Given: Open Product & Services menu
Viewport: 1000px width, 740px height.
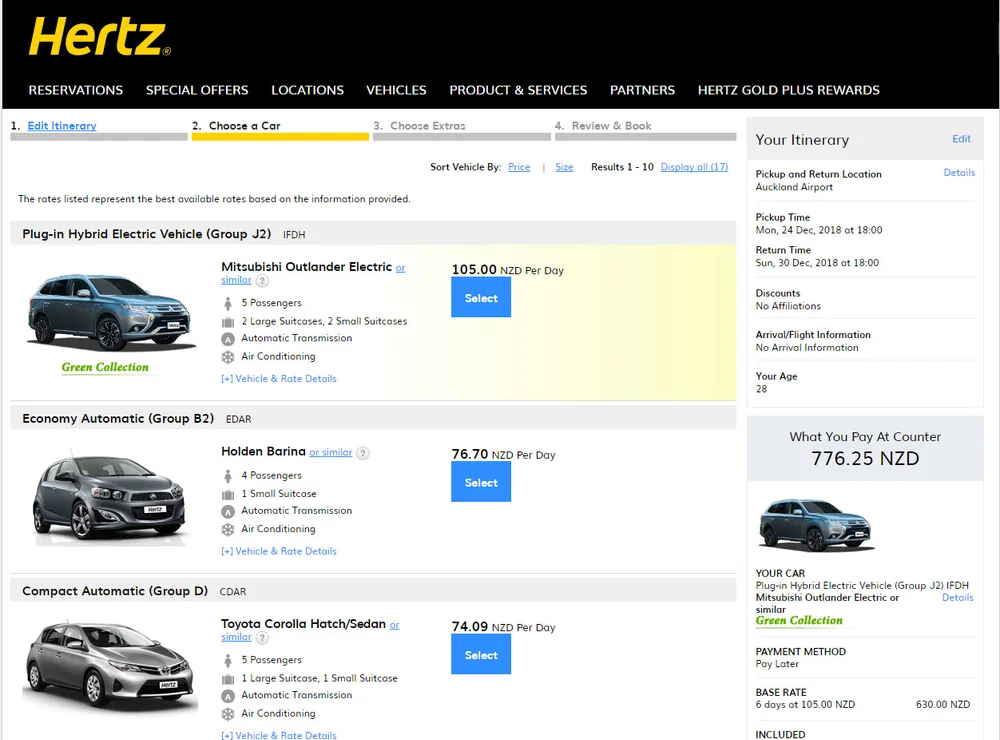Looking at the screenshot, I should pos(518,90).
